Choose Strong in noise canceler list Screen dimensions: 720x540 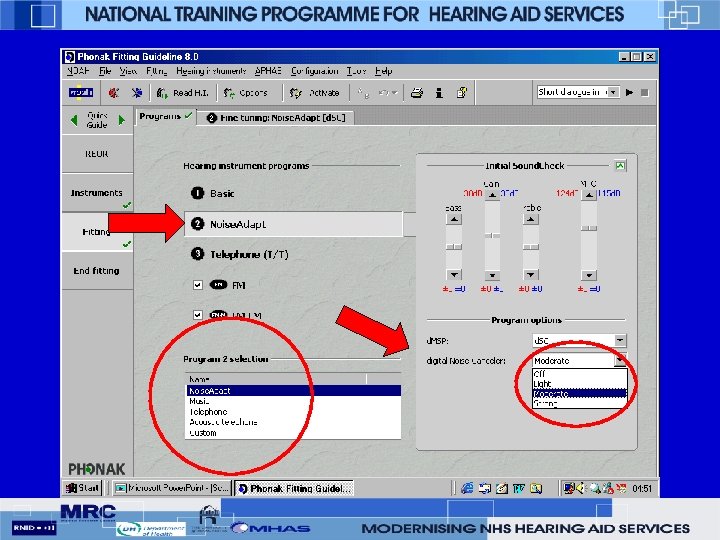coord(579,404)
